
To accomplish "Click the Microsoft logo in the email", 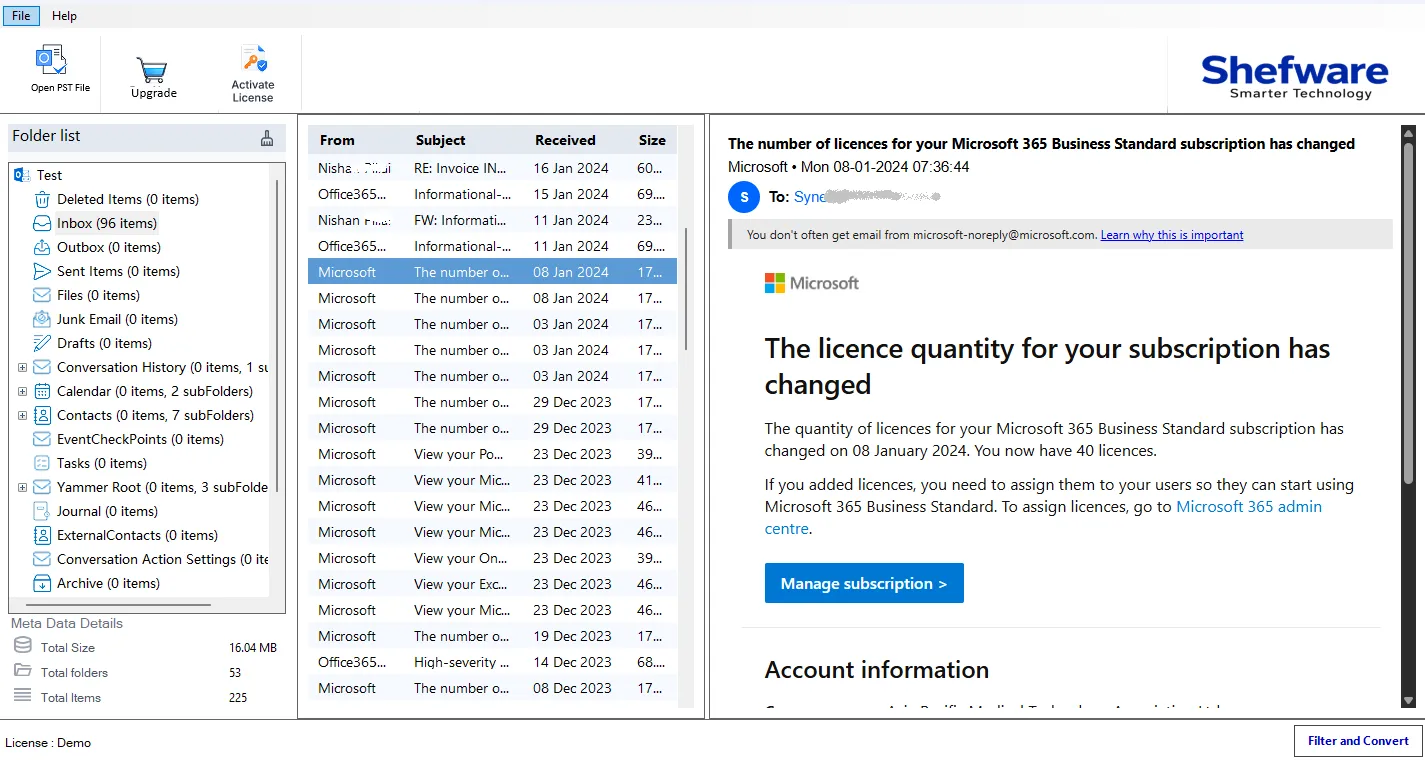I will pos(811,283).
